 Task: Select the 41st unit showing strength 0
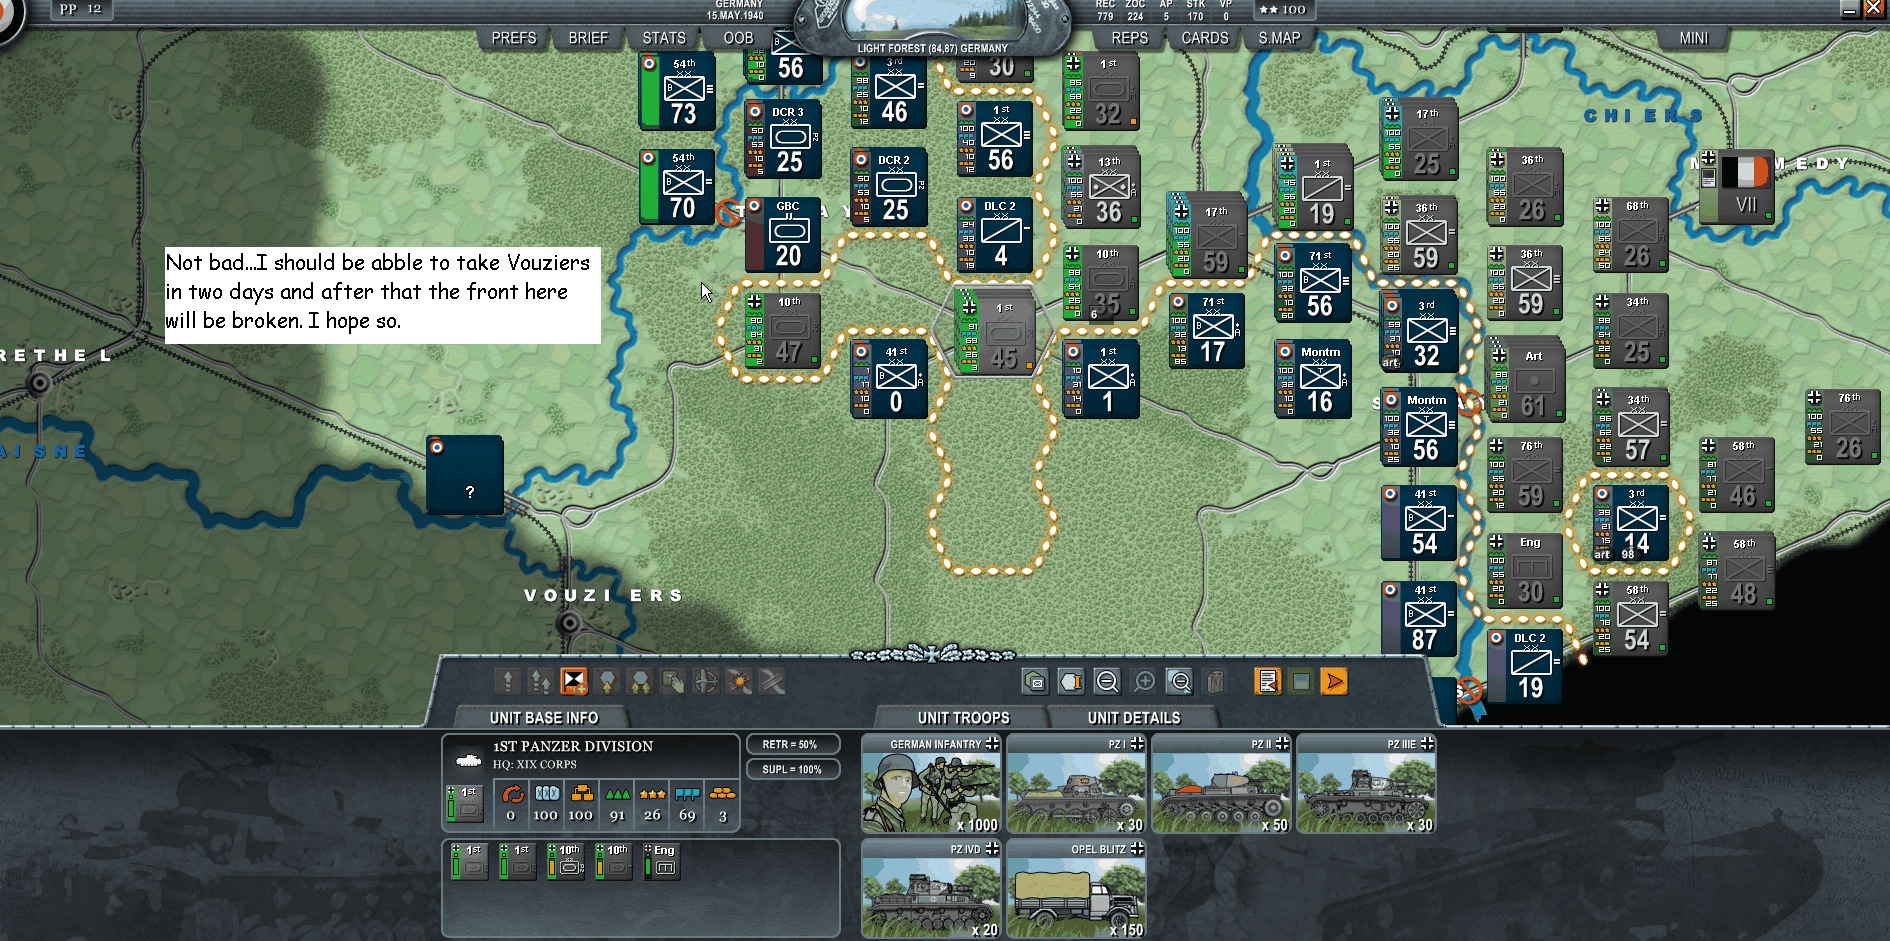[889, 380]
